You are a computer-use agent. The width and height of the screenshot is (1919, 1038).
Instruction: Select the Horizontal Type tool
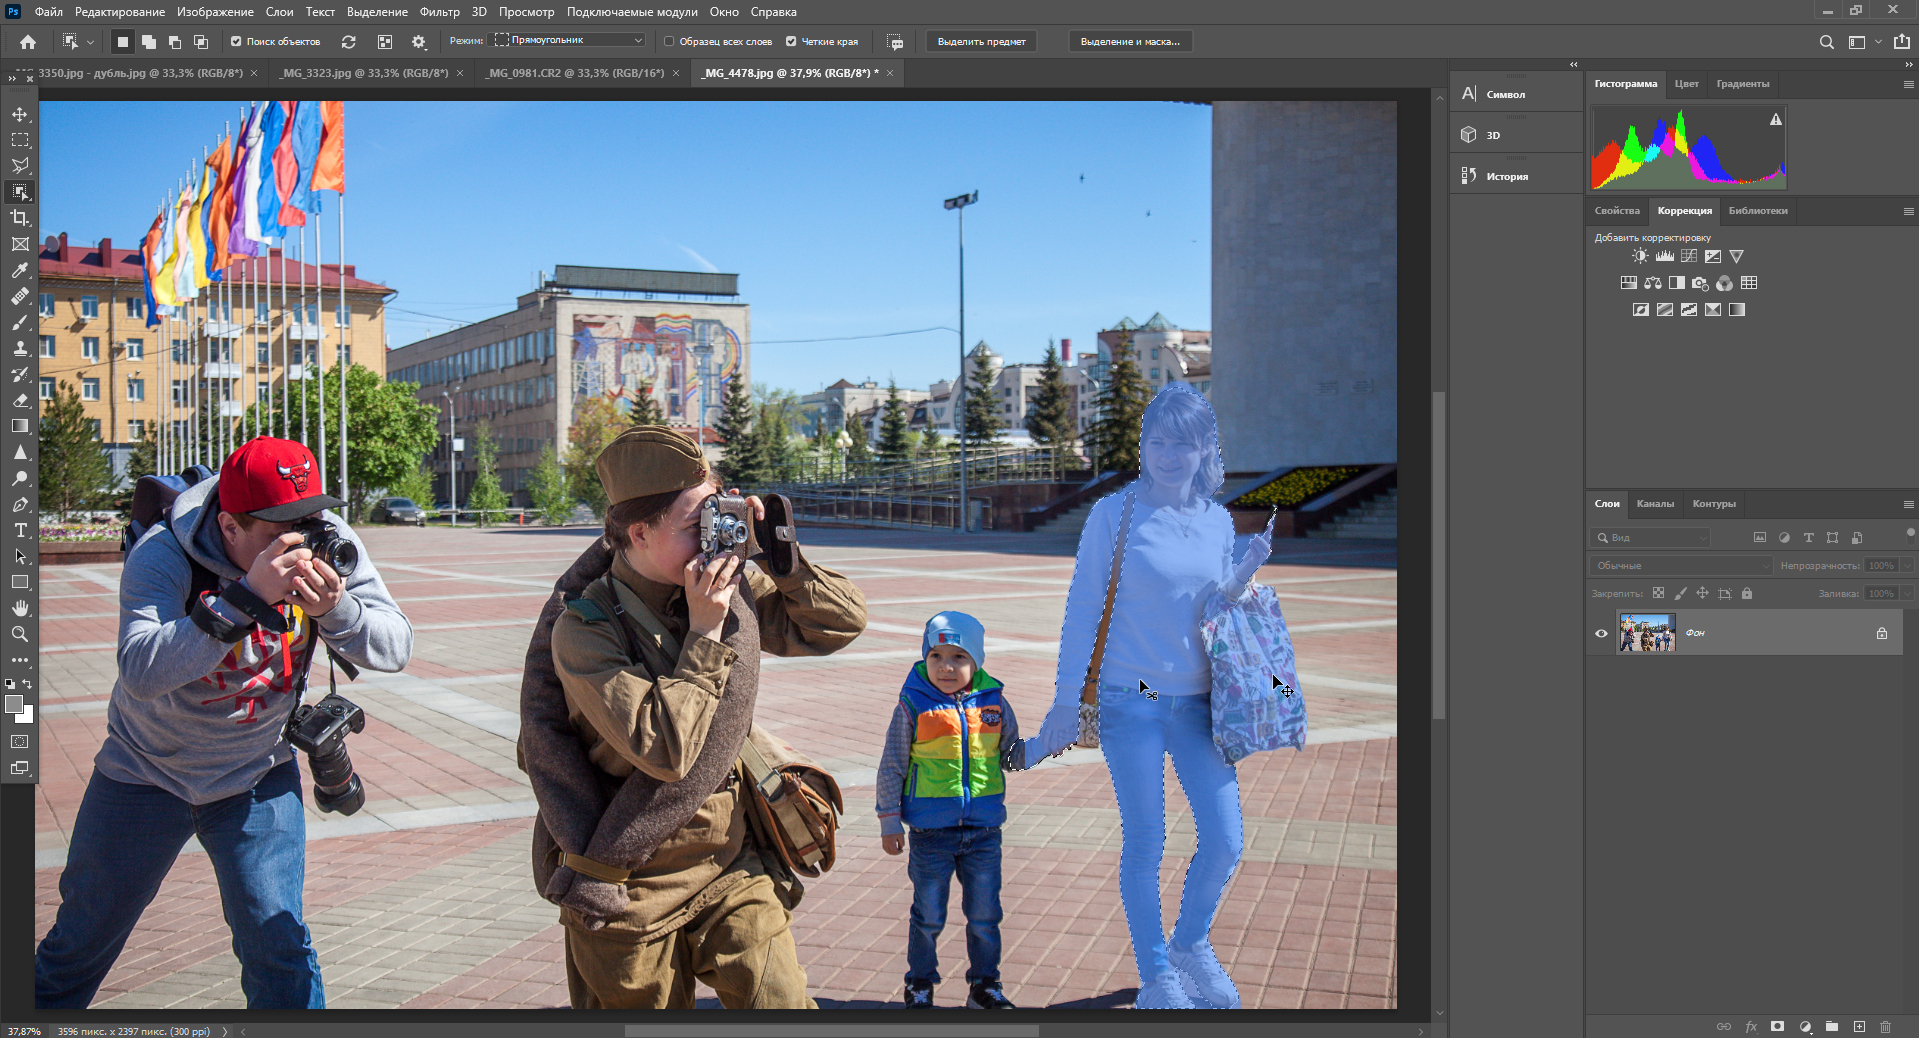20,530
